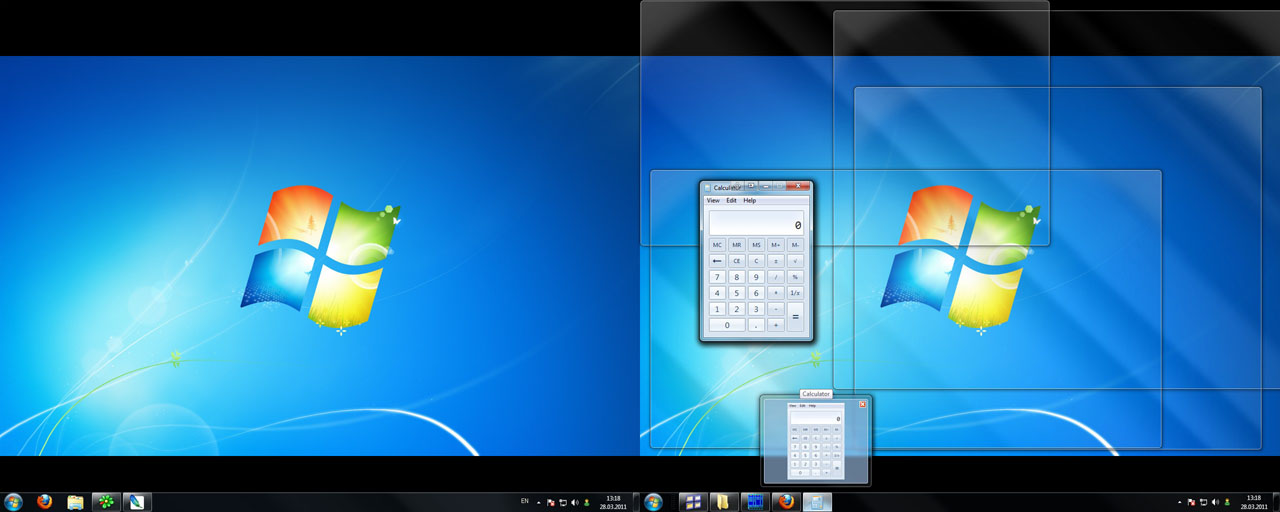Image resolution: width=1280 pixels, height=512 pixels.
Task: Click the four-window icon beside the right Start orb
Action: [691, 501]
